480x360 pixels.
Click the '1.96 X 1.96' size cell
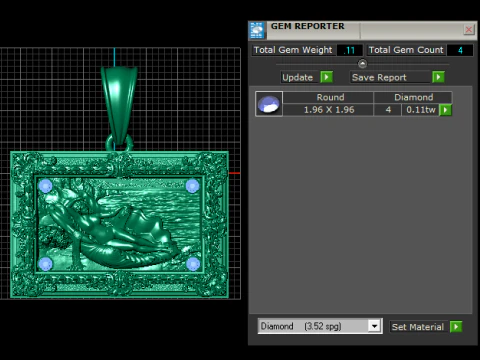click(329, 110)
